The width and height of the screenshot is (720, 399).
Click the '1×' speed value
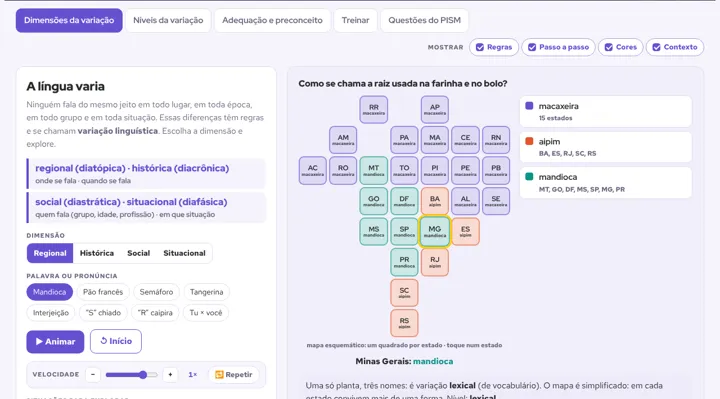coord(193,375)
